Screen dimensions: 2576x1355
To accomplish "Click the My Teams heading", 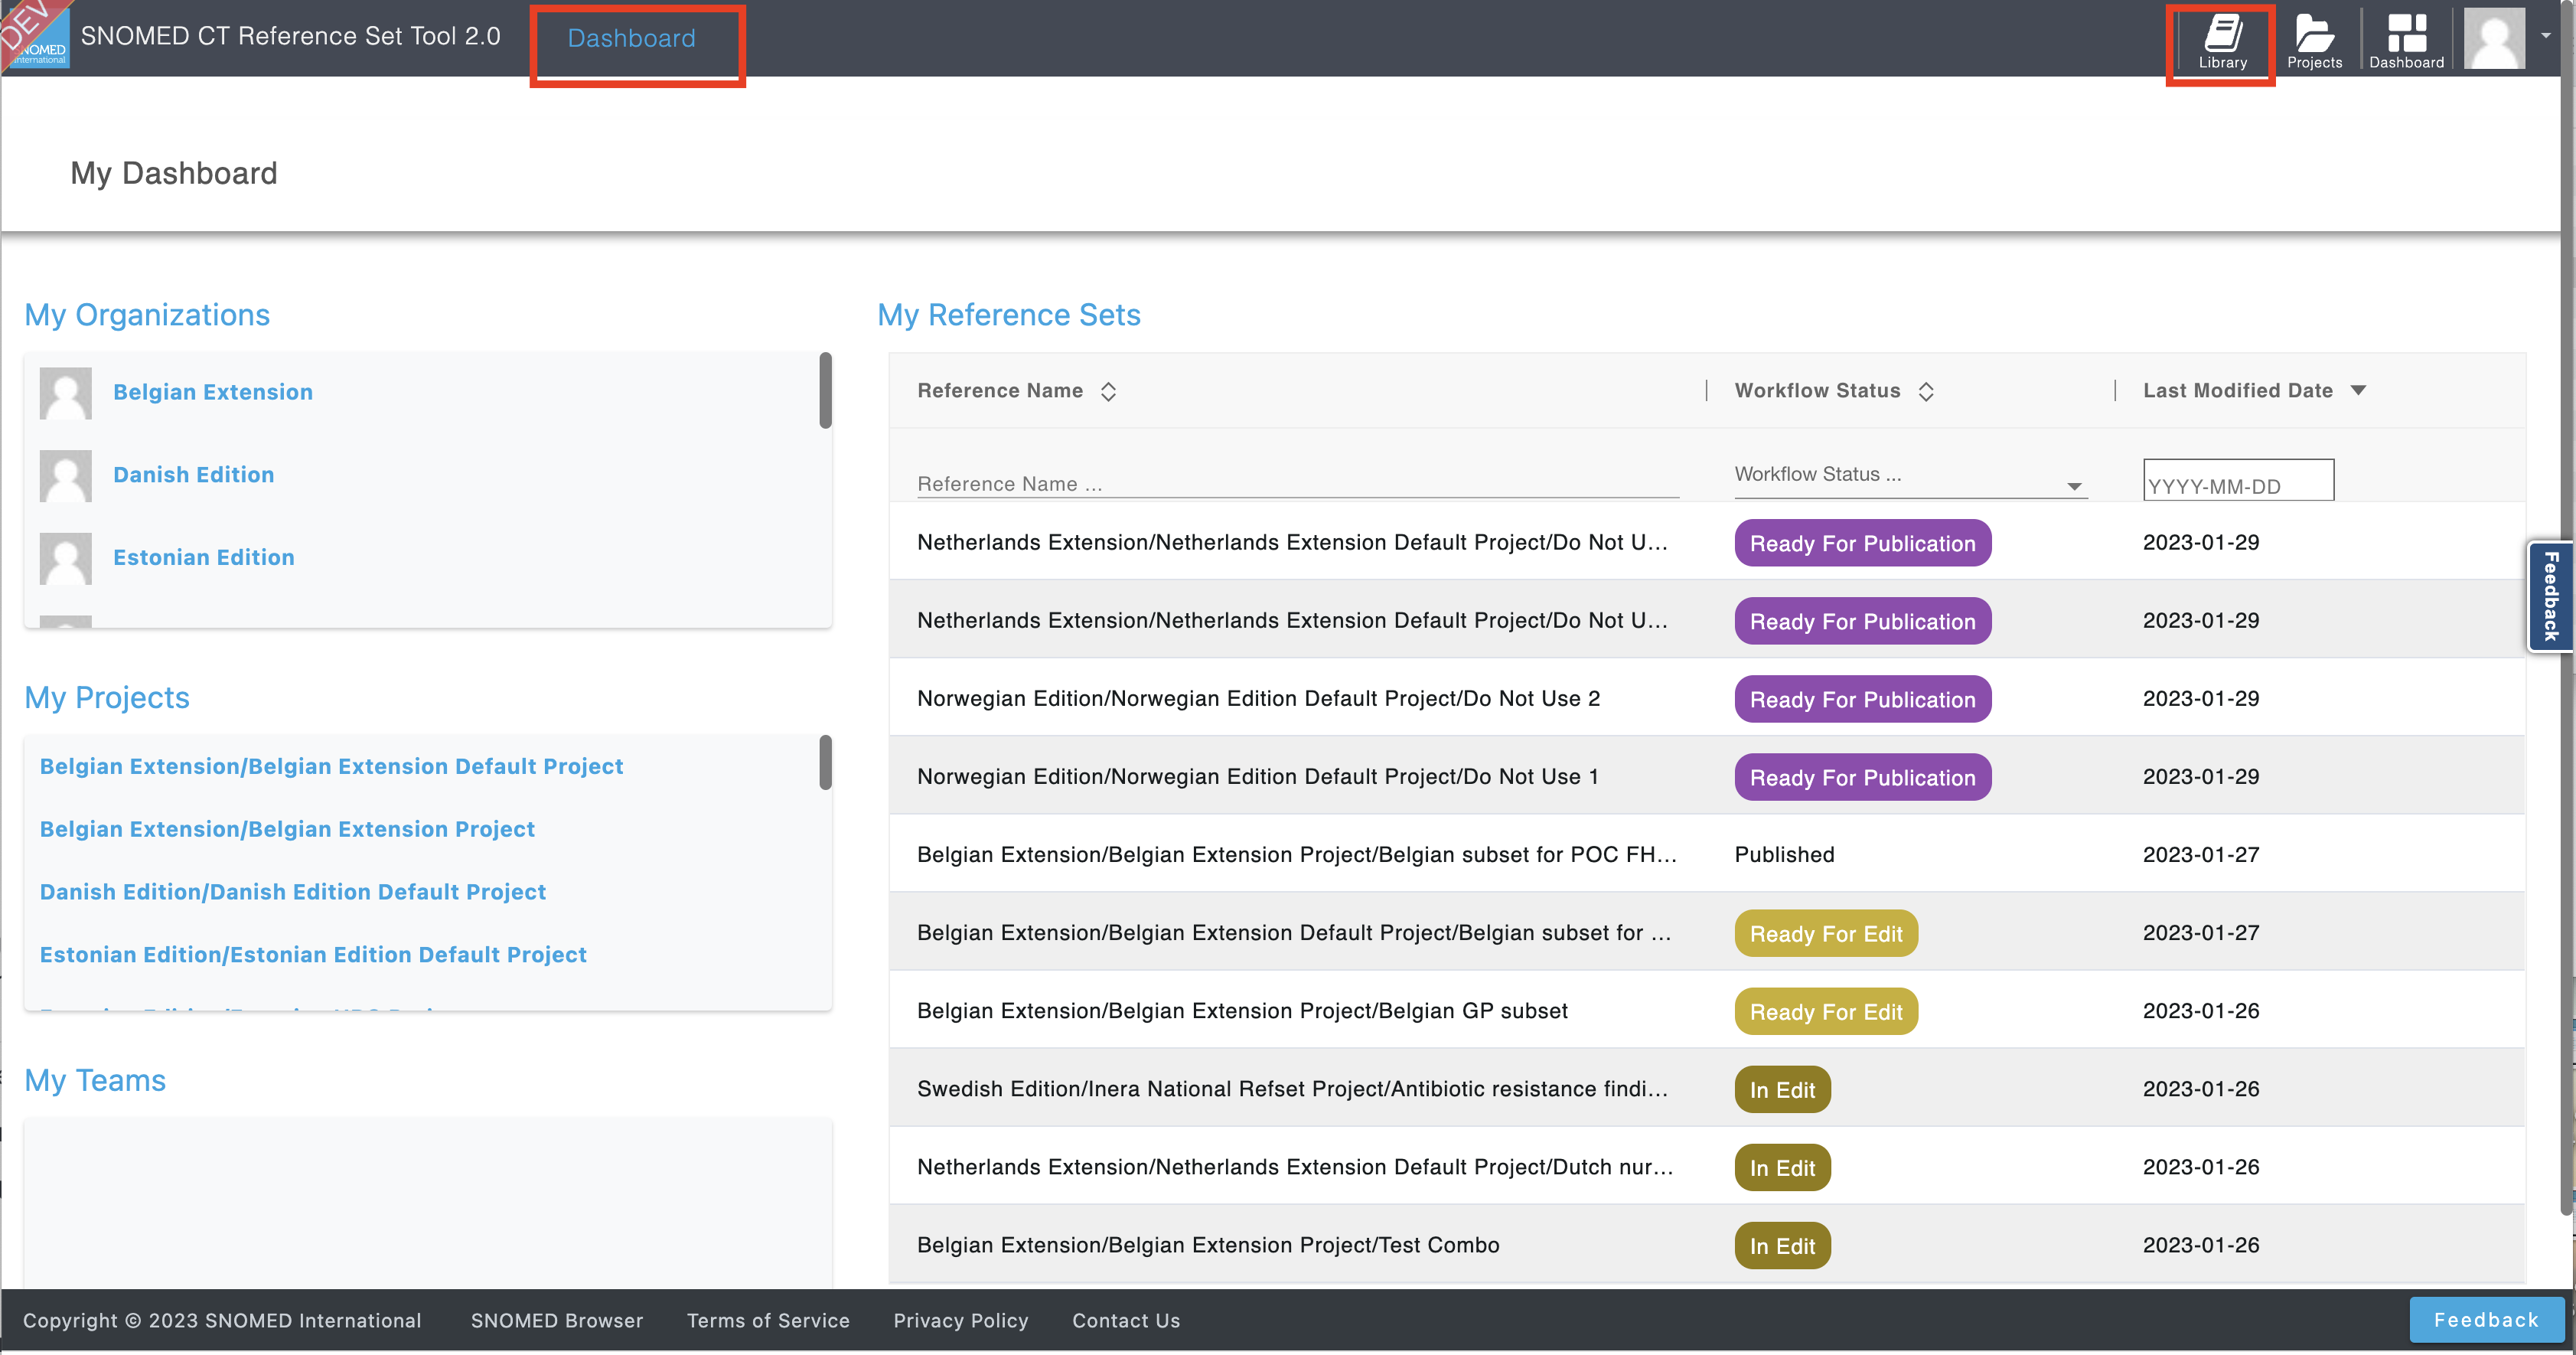I will [x=95, y=1080].
